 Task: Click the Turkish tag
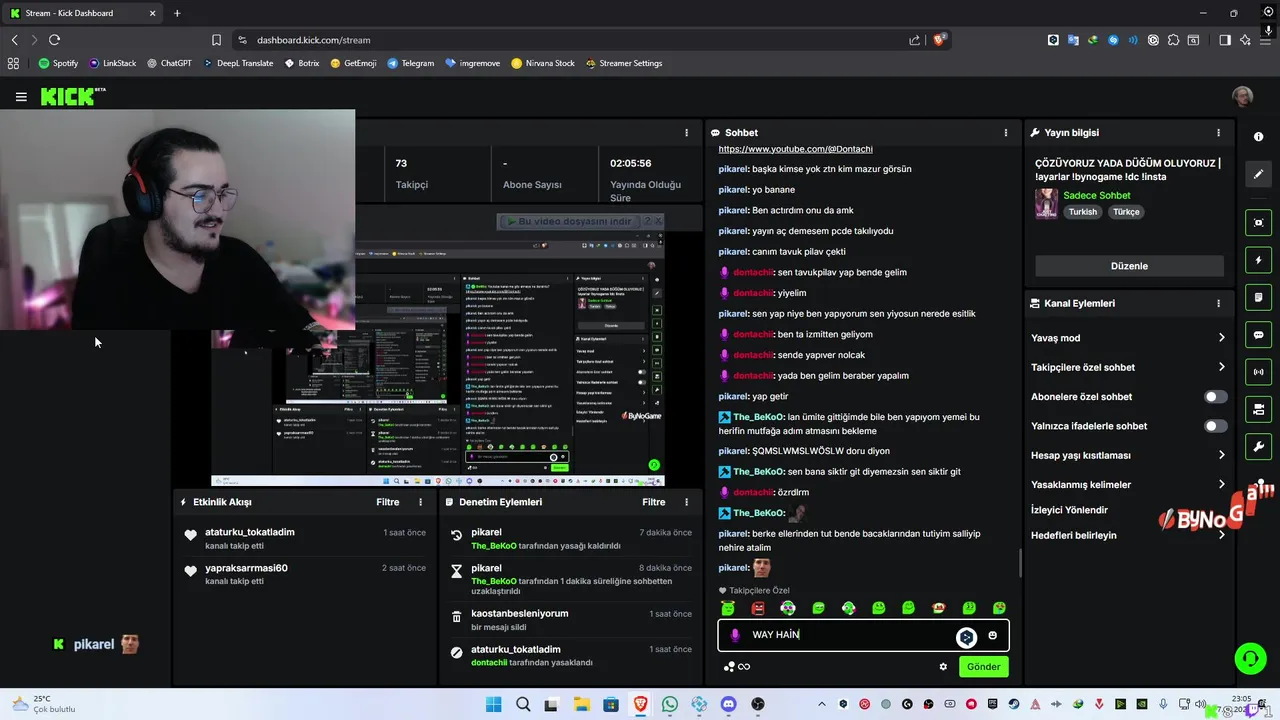[1082, 212]
